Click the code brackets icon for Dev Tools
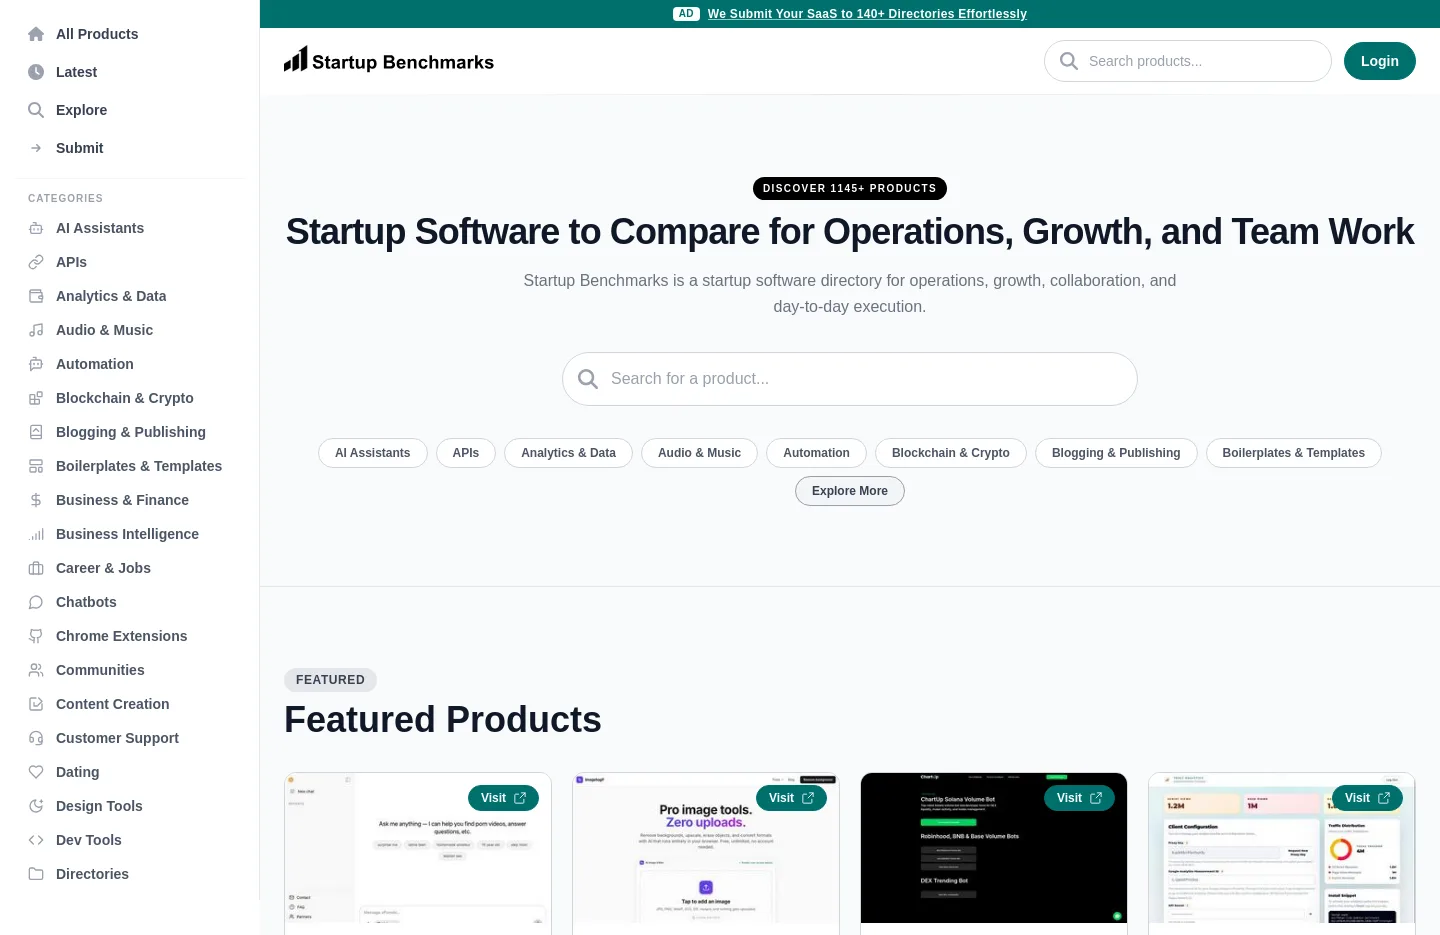 pyautogui.click(x=36, y=840)
